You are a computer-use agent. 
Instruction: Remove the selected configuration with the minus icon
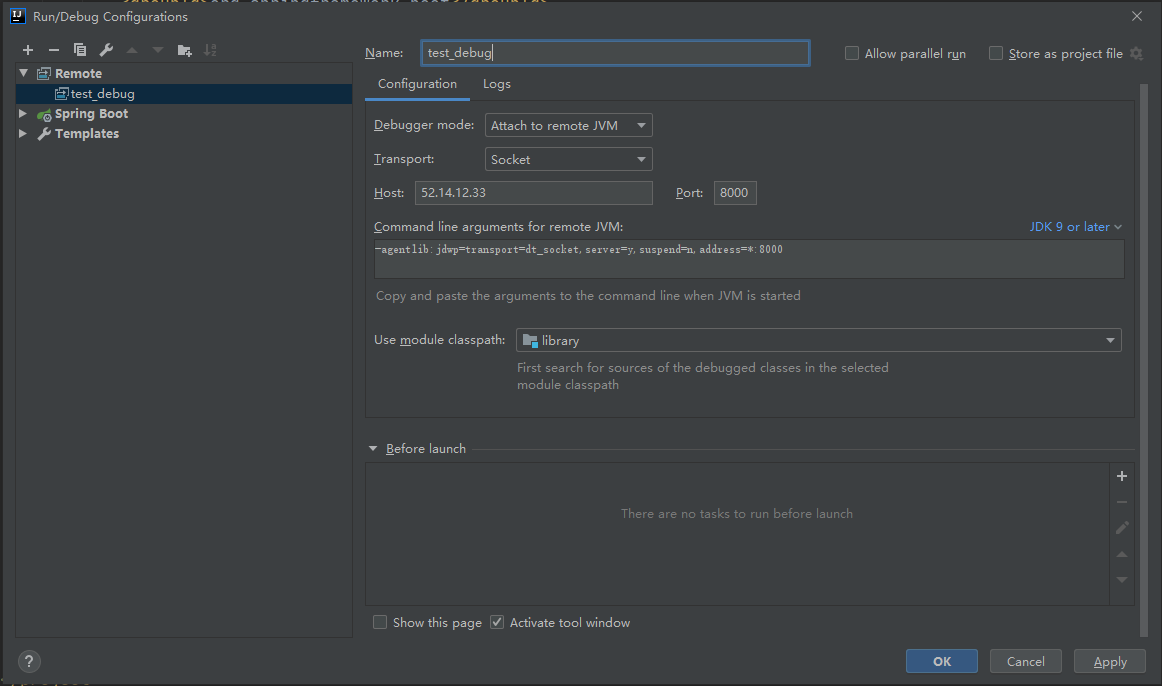(54, 50)
